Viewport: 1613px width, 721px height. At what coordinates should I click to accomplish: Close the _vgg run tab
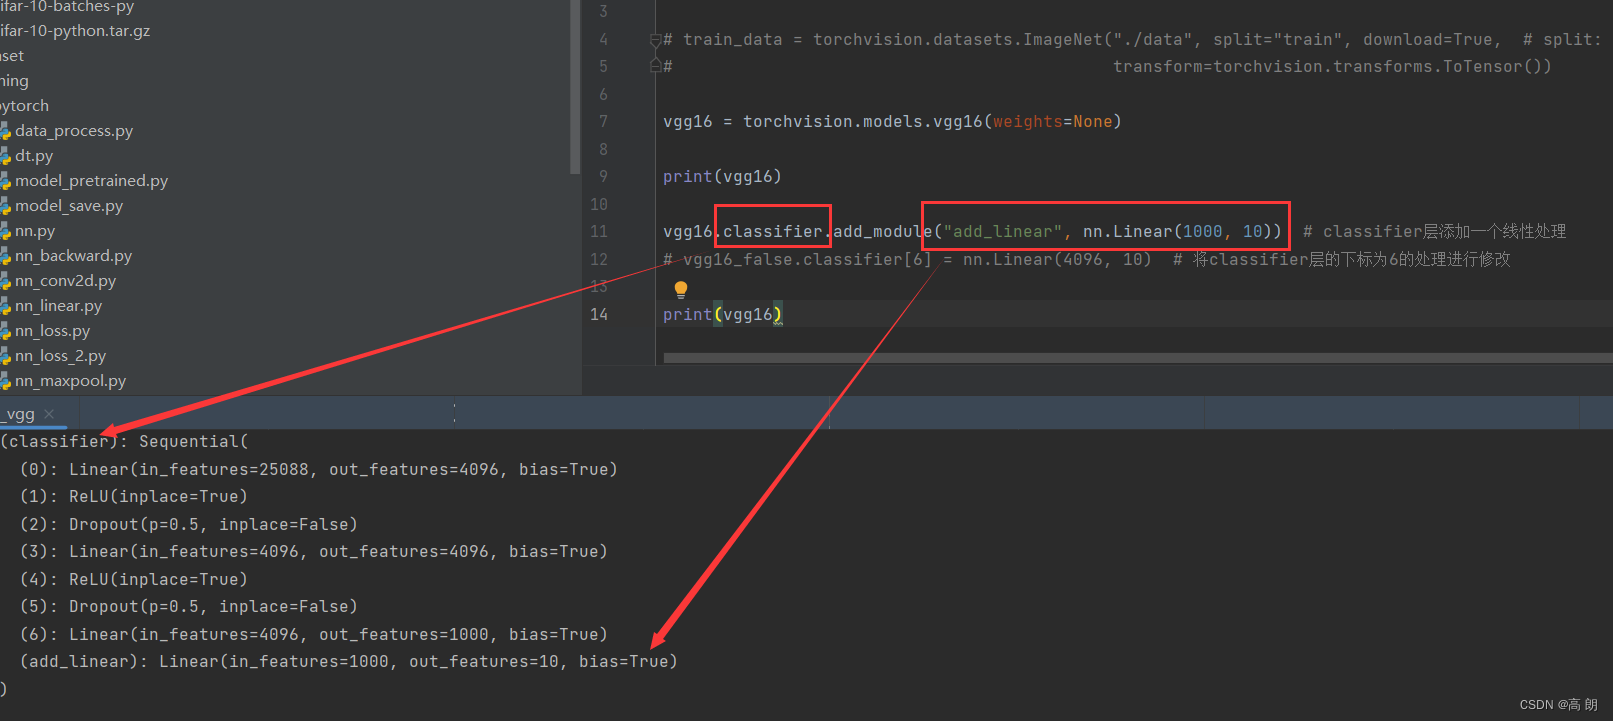point(49,414)
